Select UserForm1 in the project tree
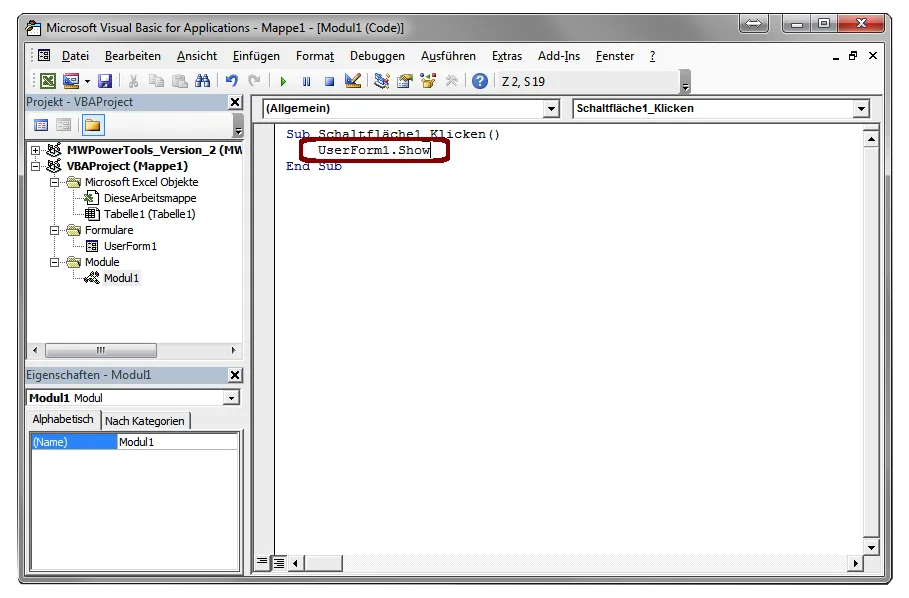Viewport: 909px width, 598px height. [x=130, y=246]
